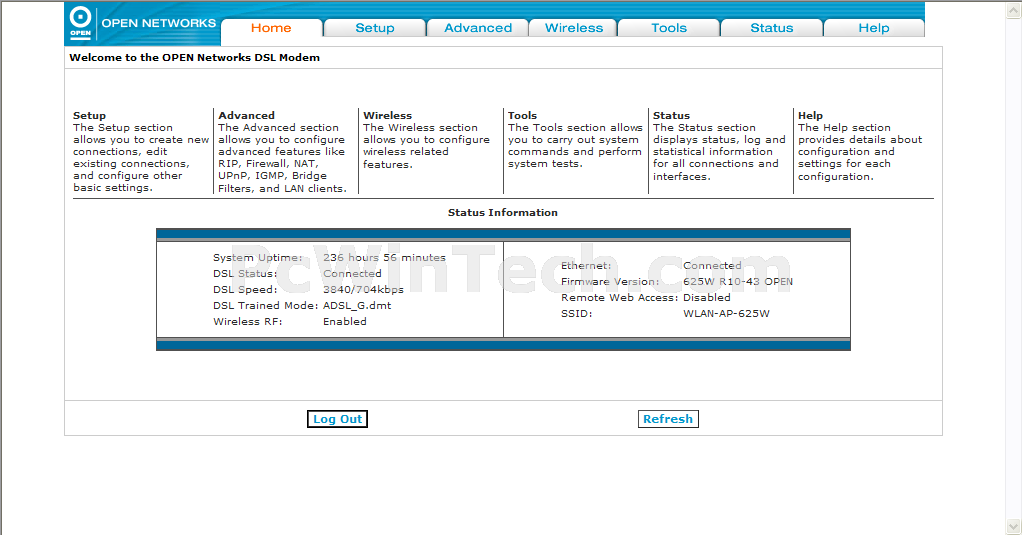
Task: Open the Help tab
Action: click(873, 28)
